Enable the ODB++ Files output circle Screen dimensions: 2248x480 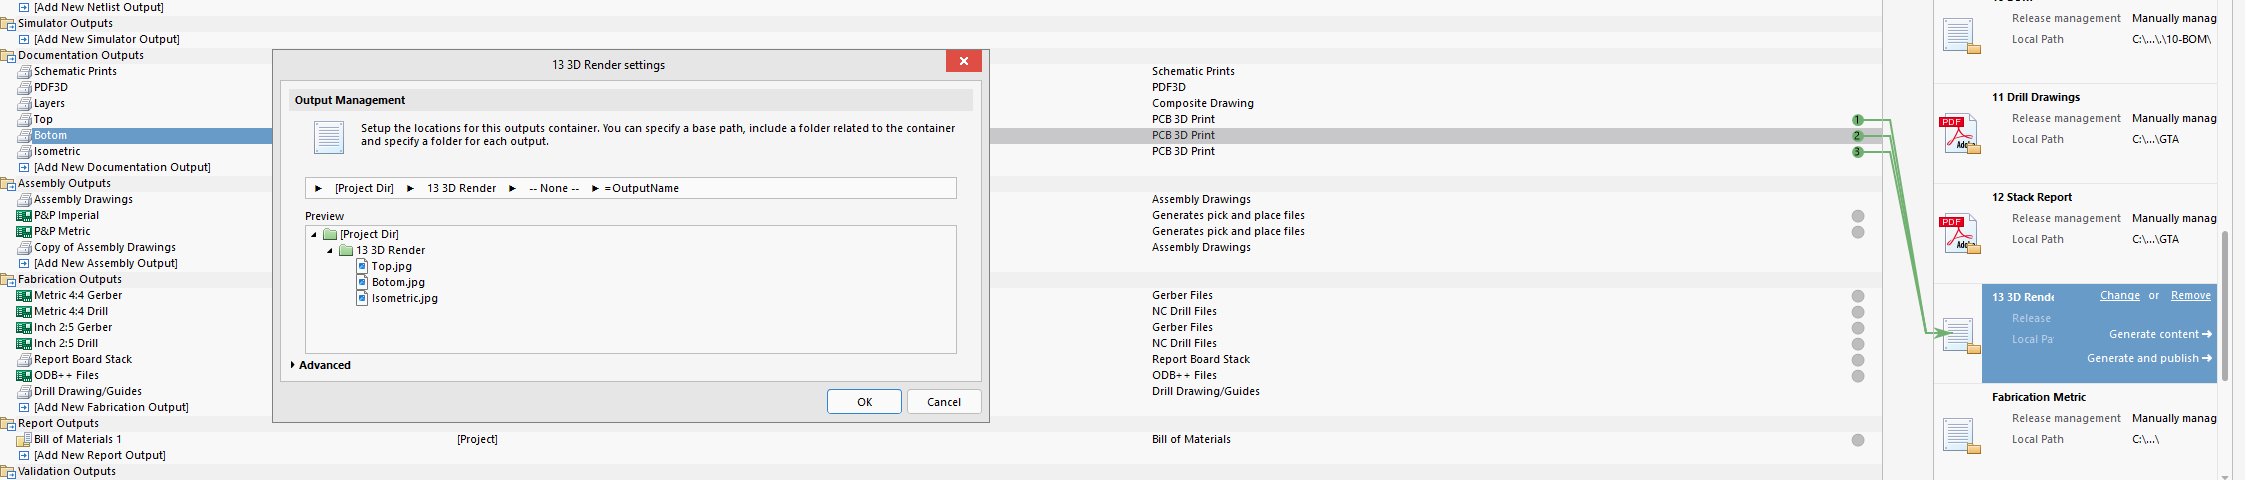pyautogui.click(x=1858, y=376)
